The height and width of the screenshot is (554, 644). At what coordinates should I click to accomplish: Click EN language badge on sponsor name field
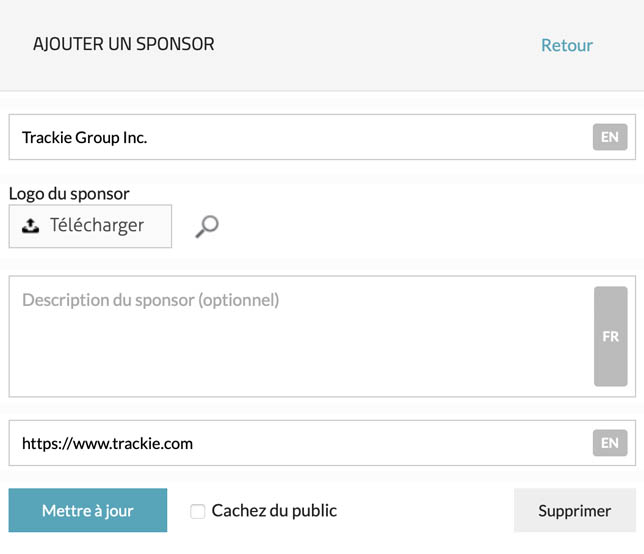pos(609,137)
